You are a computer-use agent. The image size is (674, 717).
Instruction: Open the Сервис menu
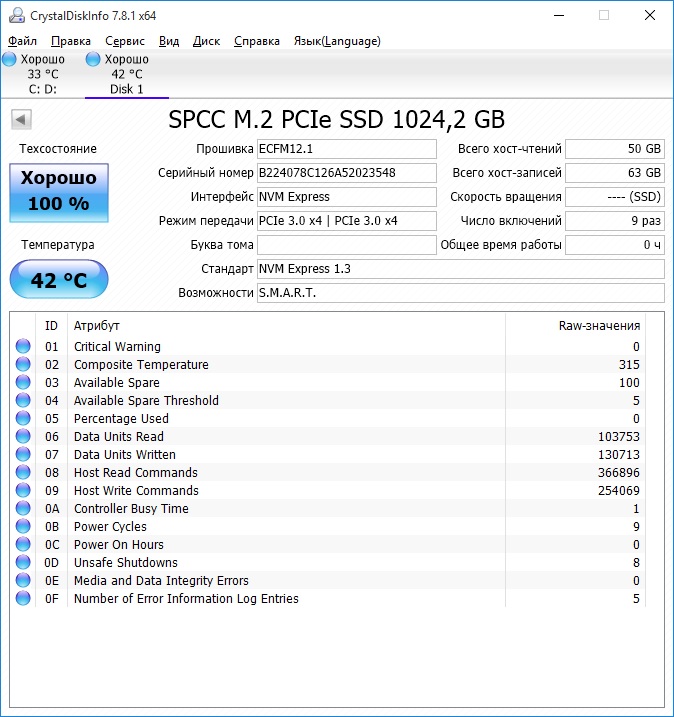click(x=125, y=41)
